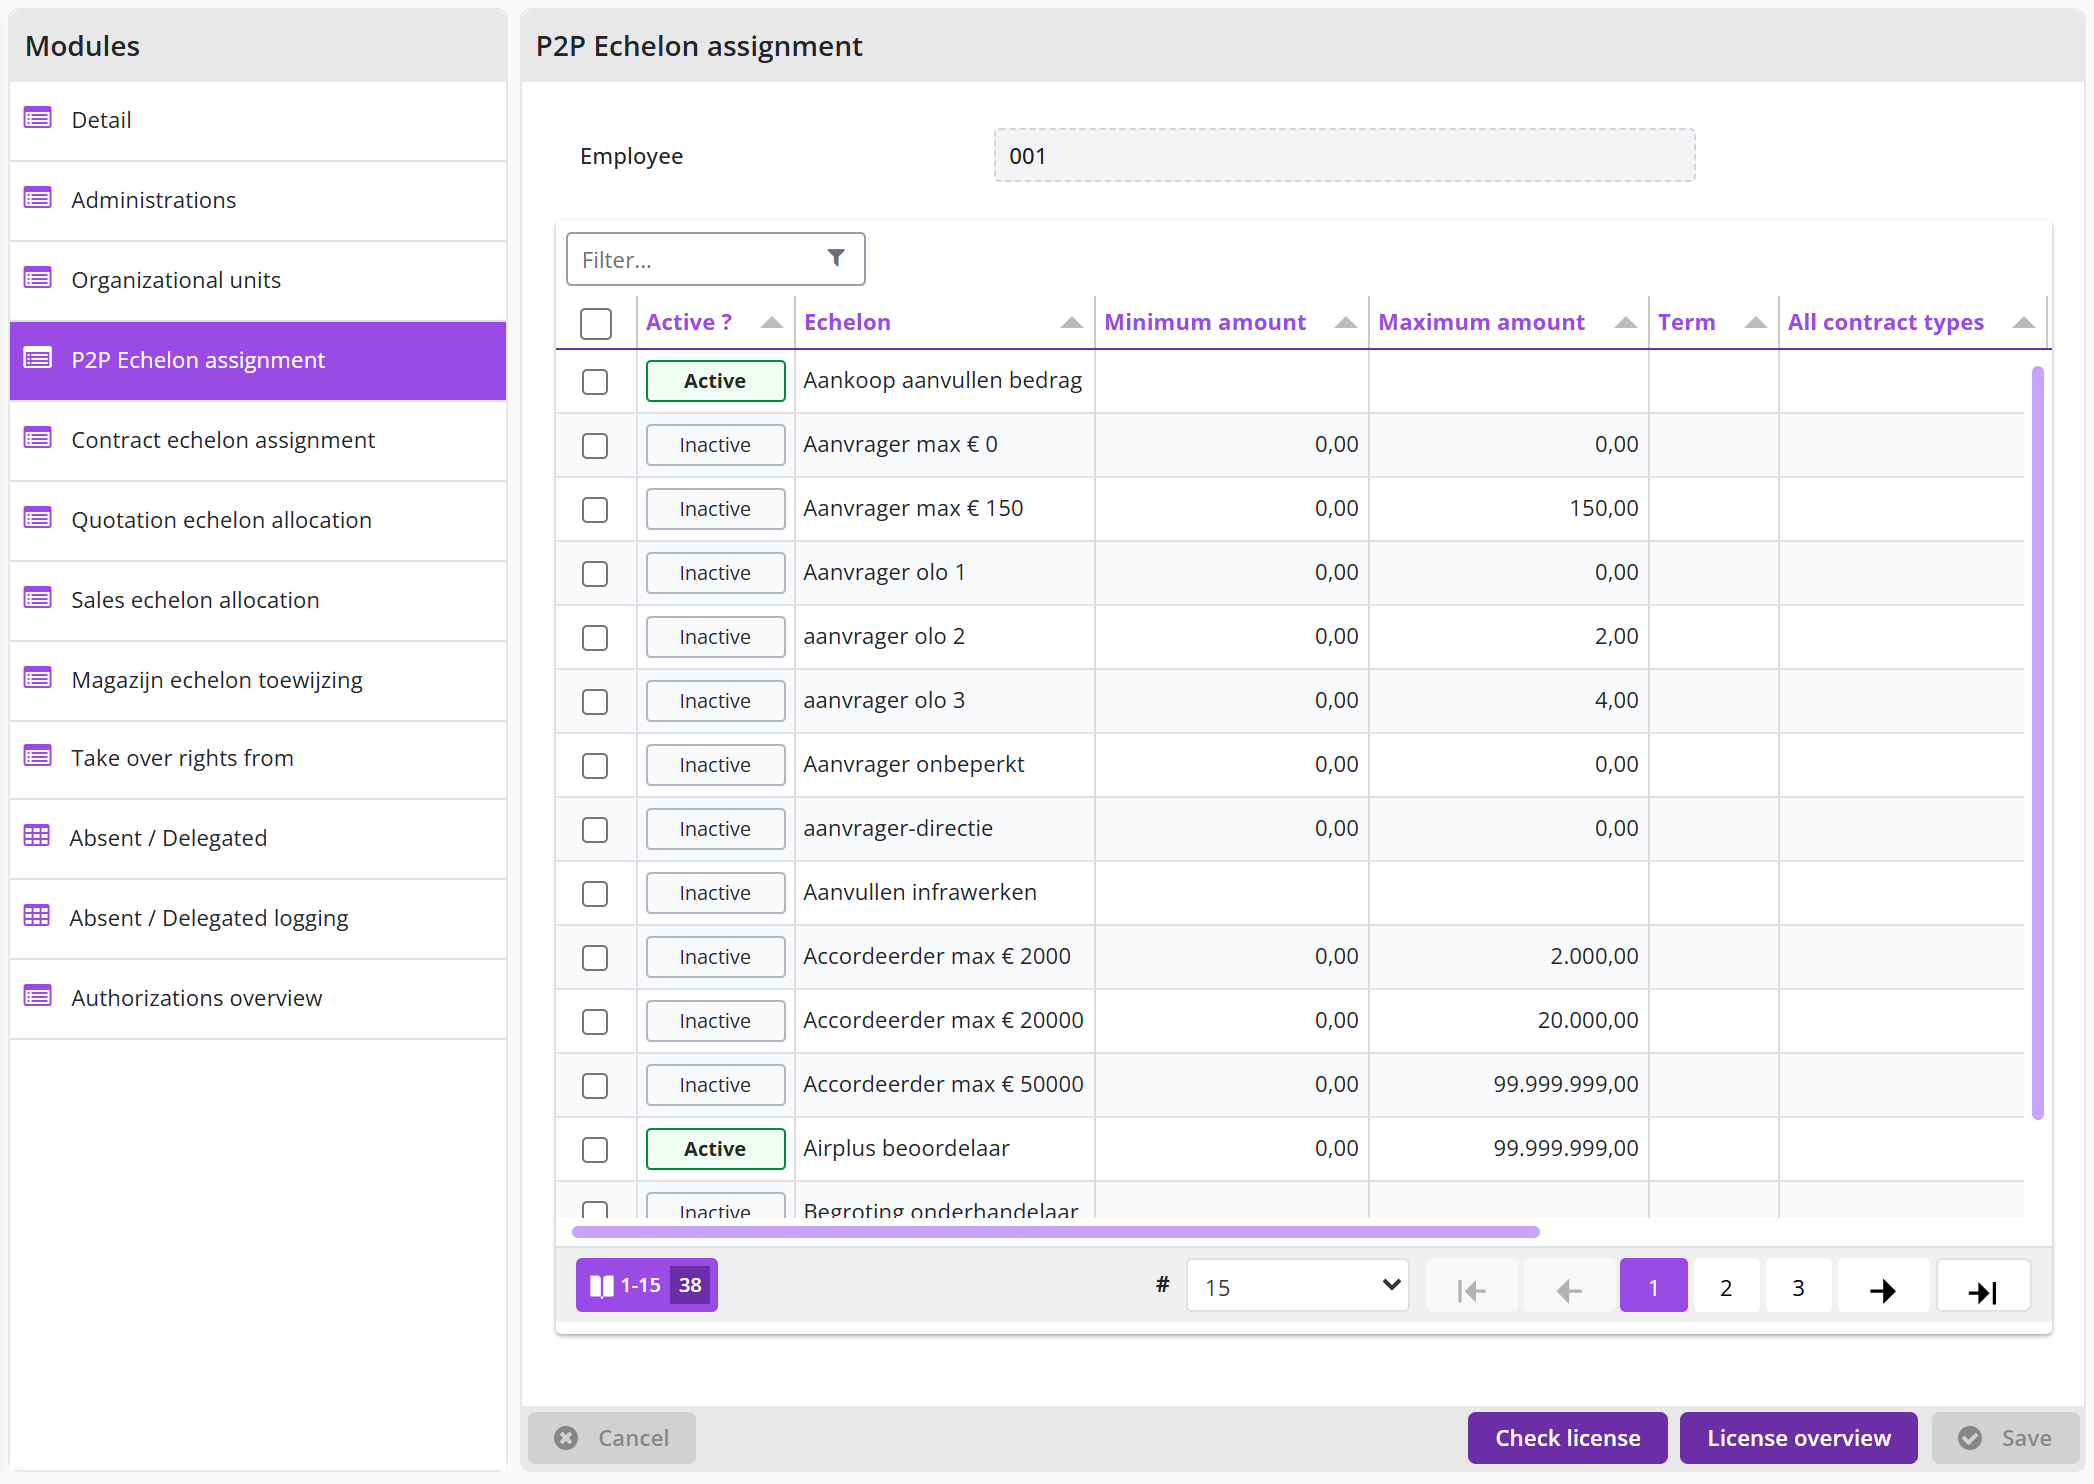The image size is (2094, 1484).
Task: Click the filter funnel icon
Action: click(836, 259)
